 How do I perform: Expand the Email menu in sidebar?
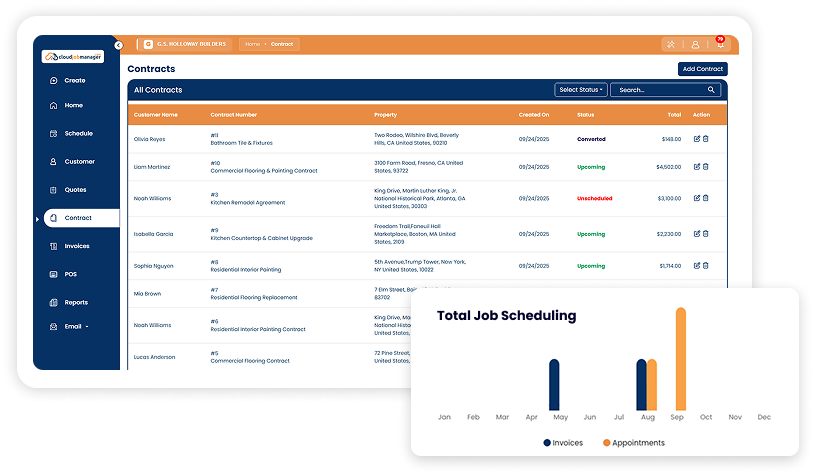(x=76, y=326)
